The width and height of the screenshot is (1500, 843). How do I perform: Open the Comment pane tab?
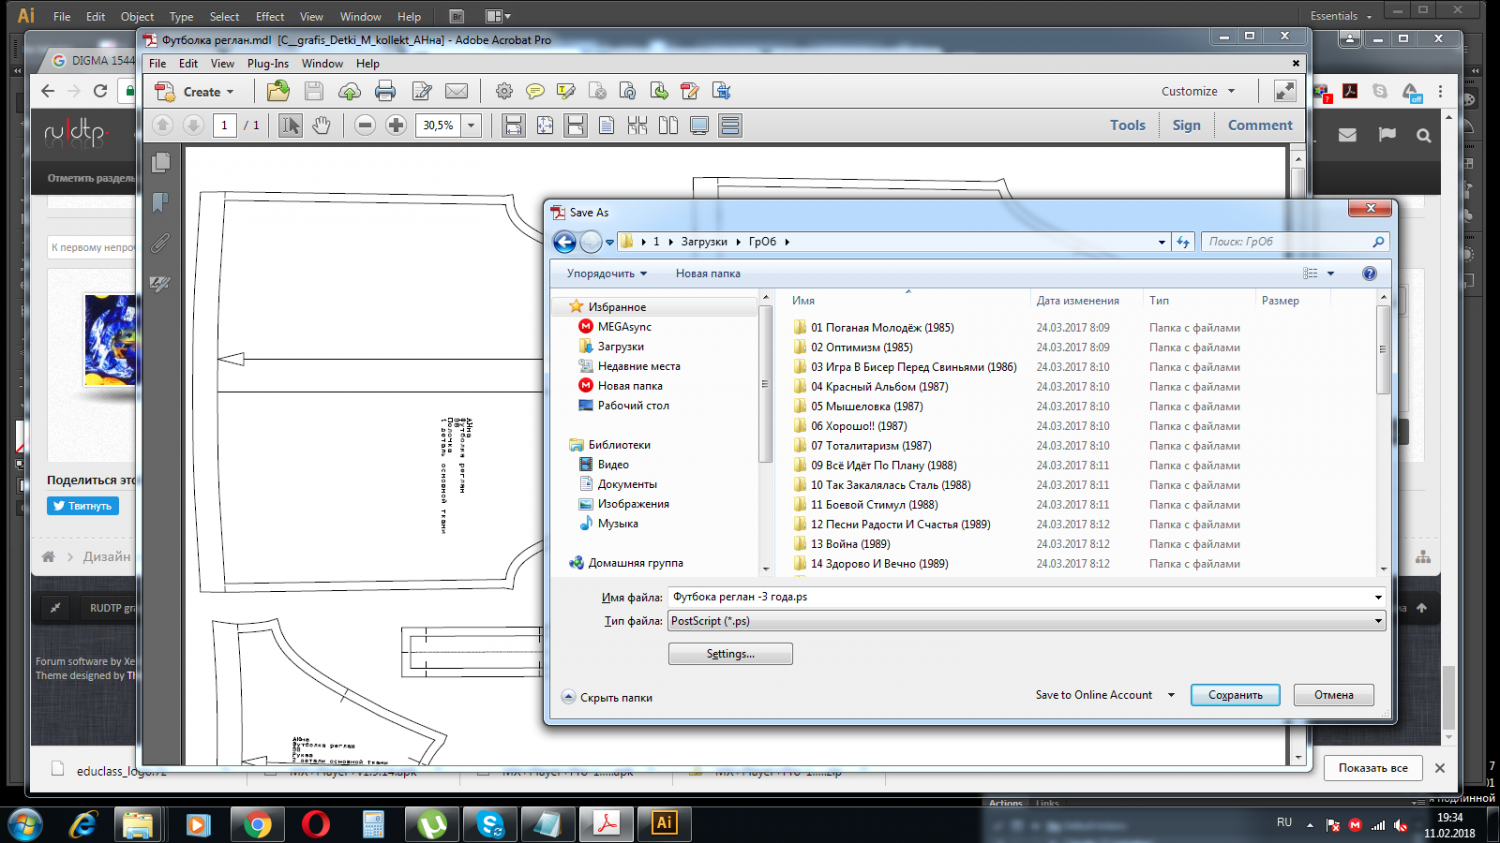pyautogui.click(x=1259, y=125)
